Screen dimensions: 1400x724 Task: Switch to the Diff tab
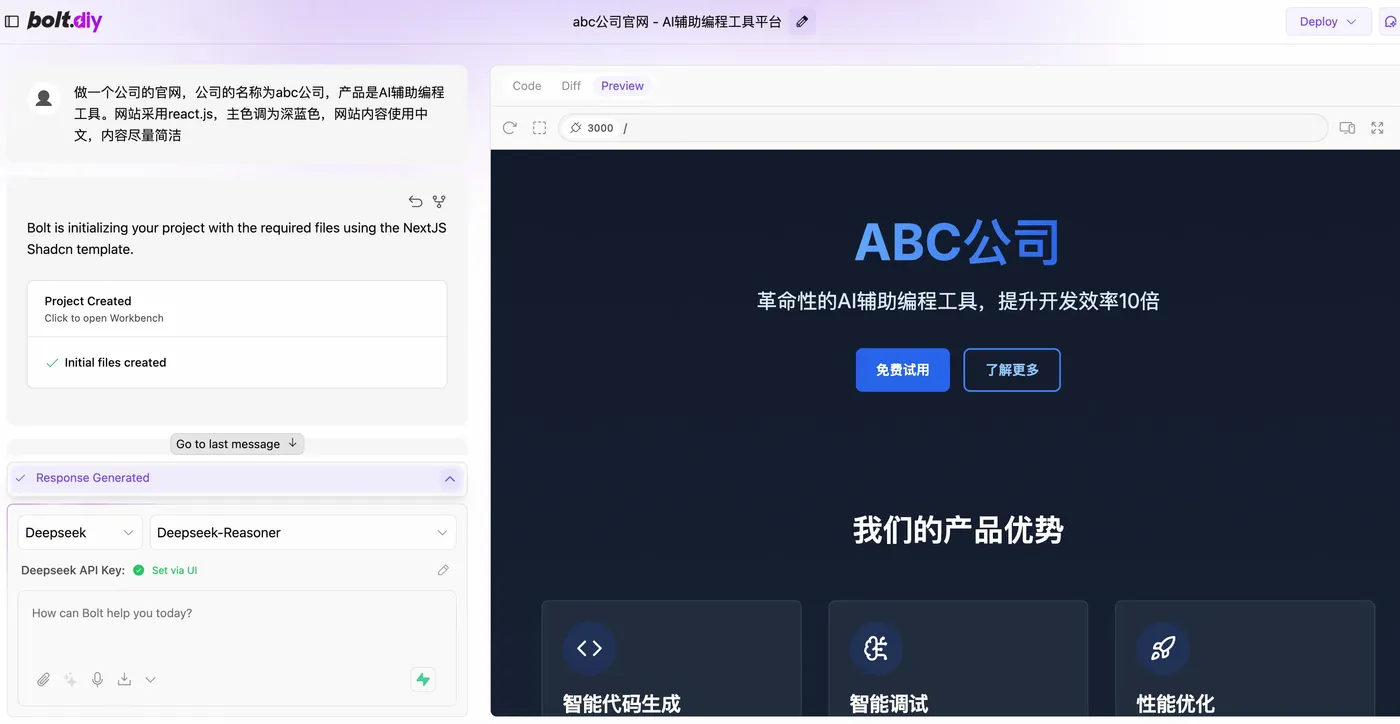[x=571, y=86]
